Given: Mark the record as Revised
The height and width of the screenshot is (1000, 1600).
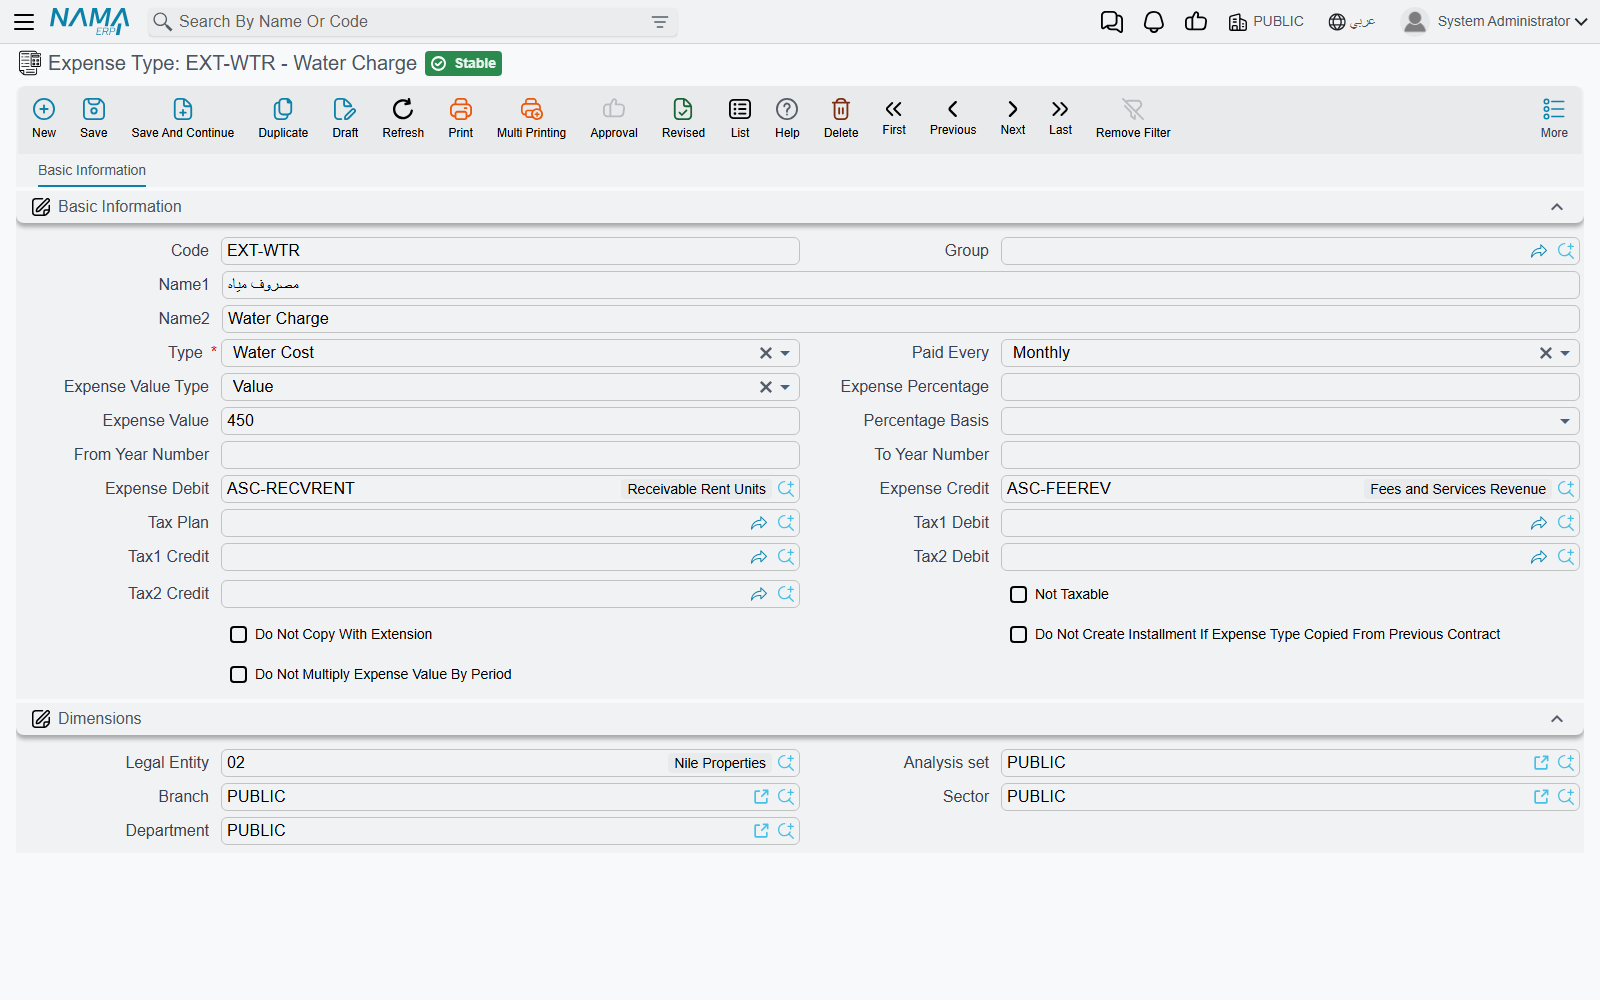Looking at the screenshot, I should 683,117.
